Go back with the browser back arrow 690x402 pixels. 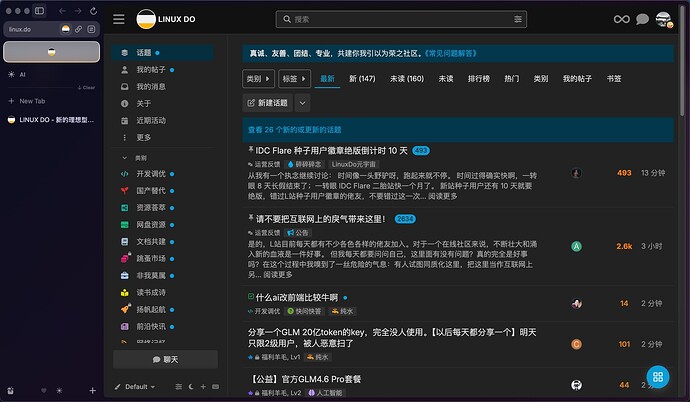62,11
